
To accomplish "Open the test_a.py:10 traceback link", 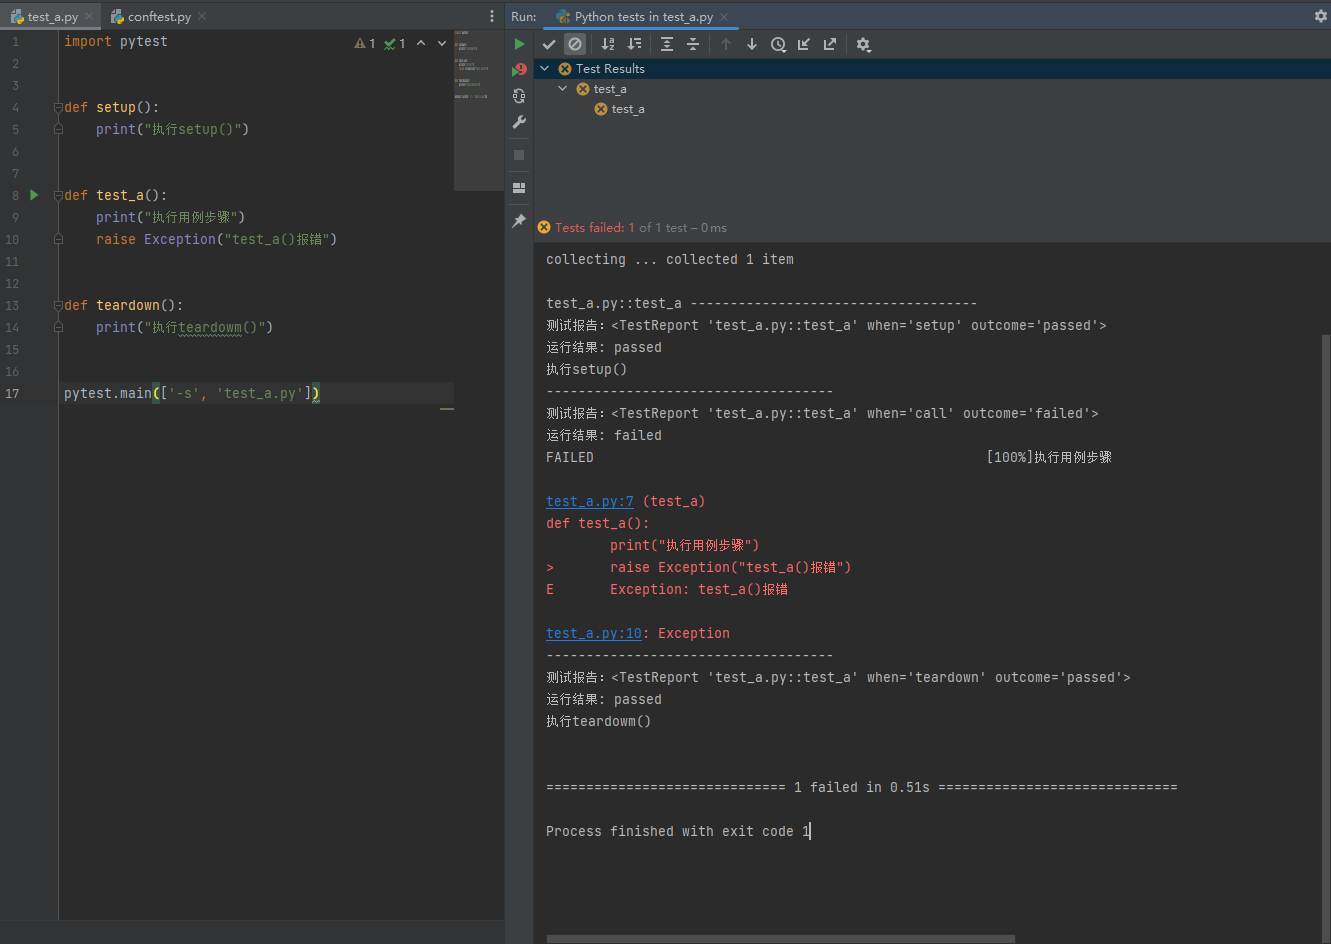I will coord(594,633).
